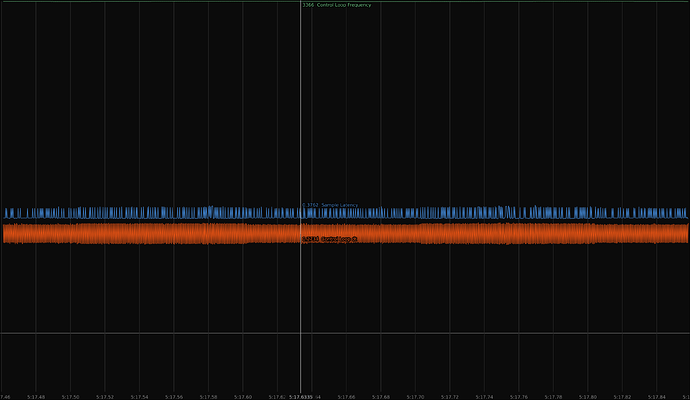
Task: Click the 5:17.78 time axis label
Action: [553, 397]
